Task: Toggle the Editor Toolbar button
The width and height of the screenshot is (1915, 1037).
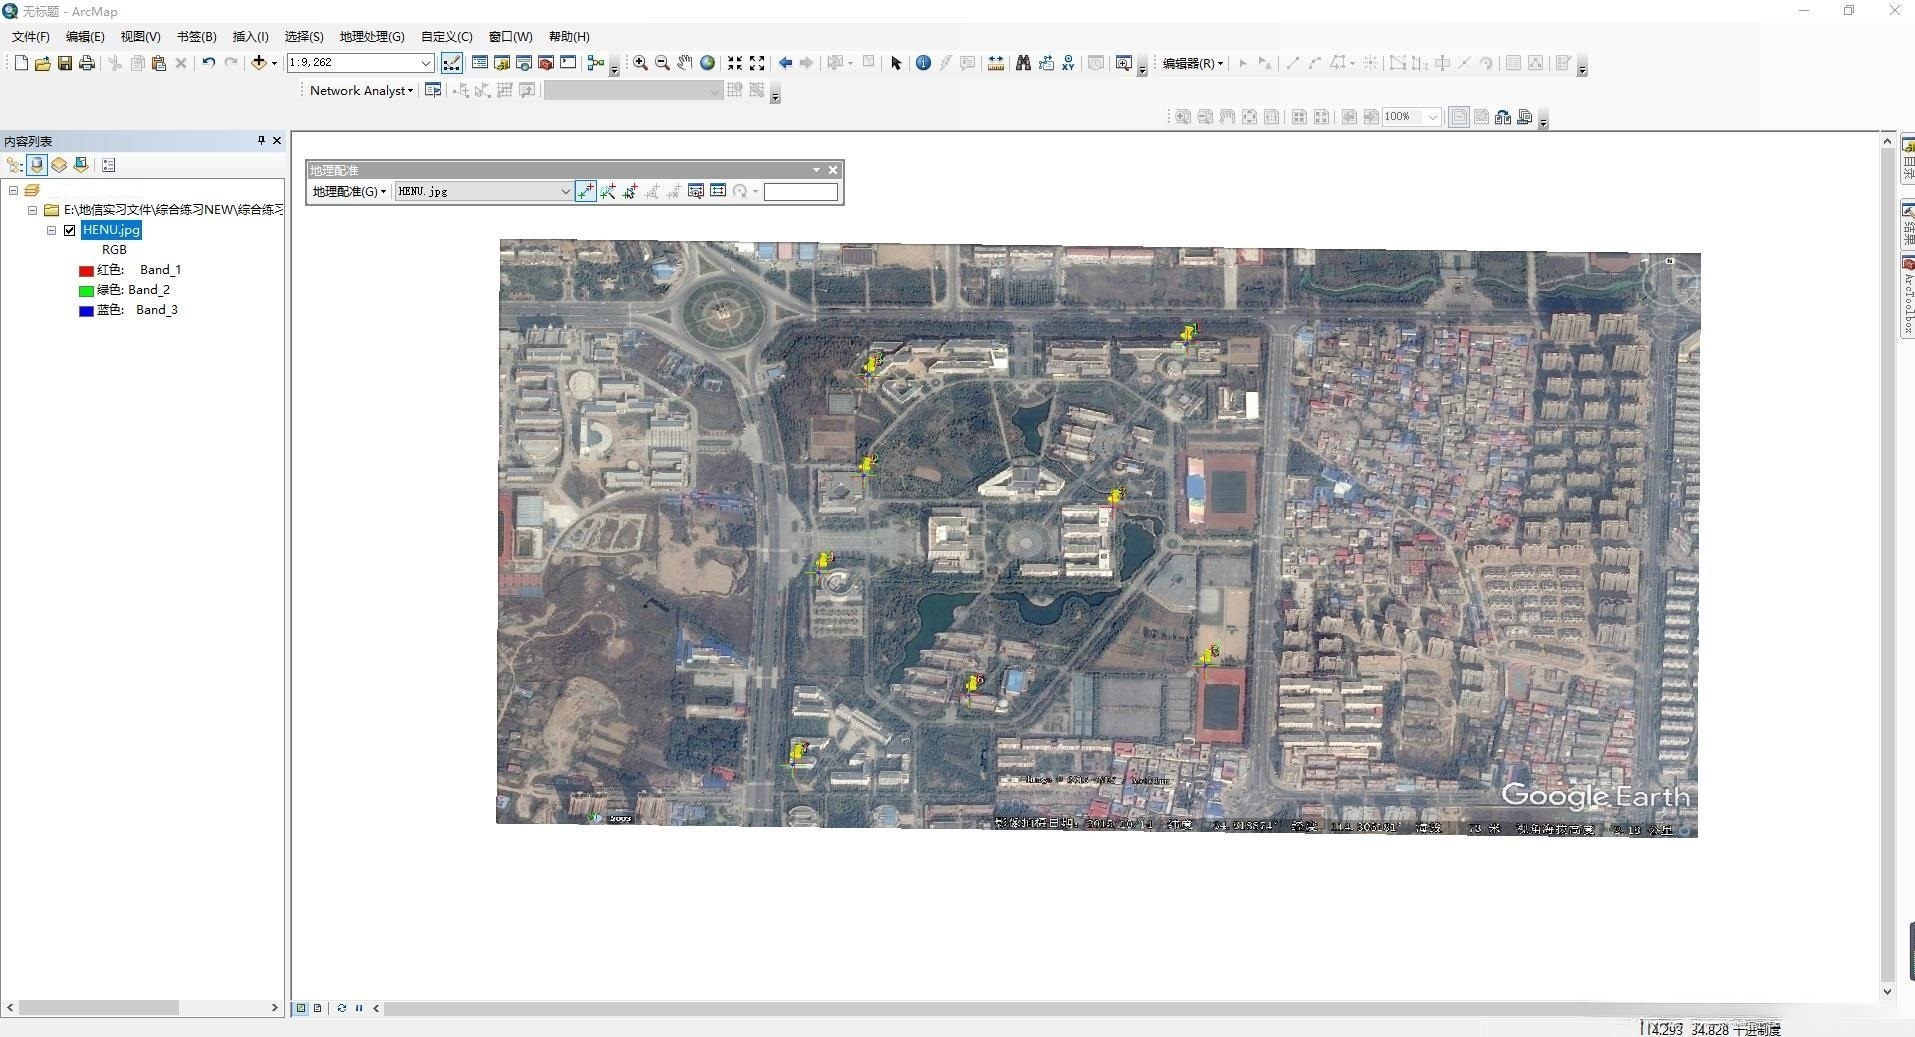Action: 452,63
